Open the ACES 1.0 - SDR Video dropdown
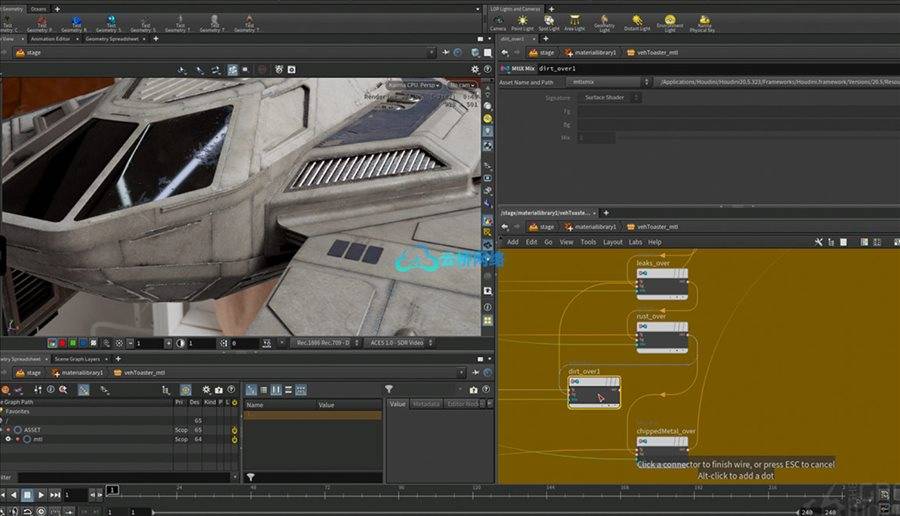This screenshot has height=516, width=900. (x=398, y=343)
